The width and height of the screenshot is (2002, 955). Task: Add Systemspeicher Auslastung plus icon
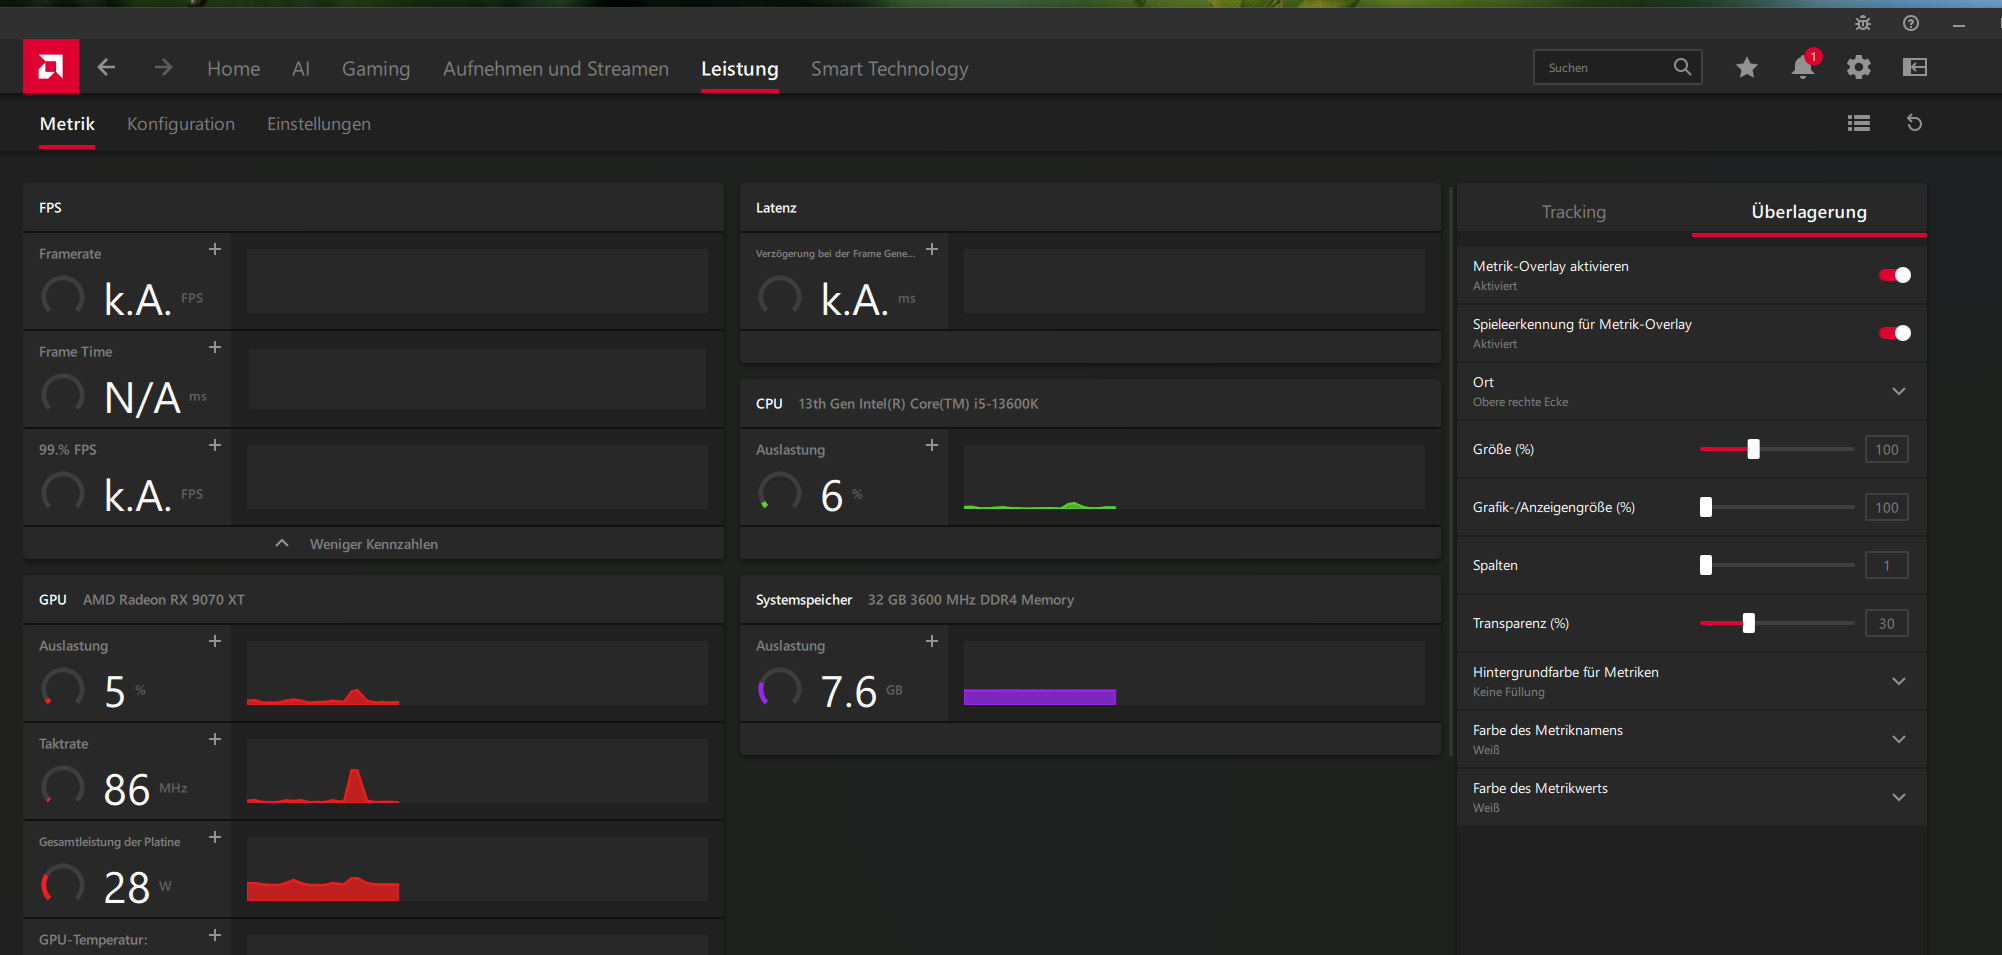(932, 641)
